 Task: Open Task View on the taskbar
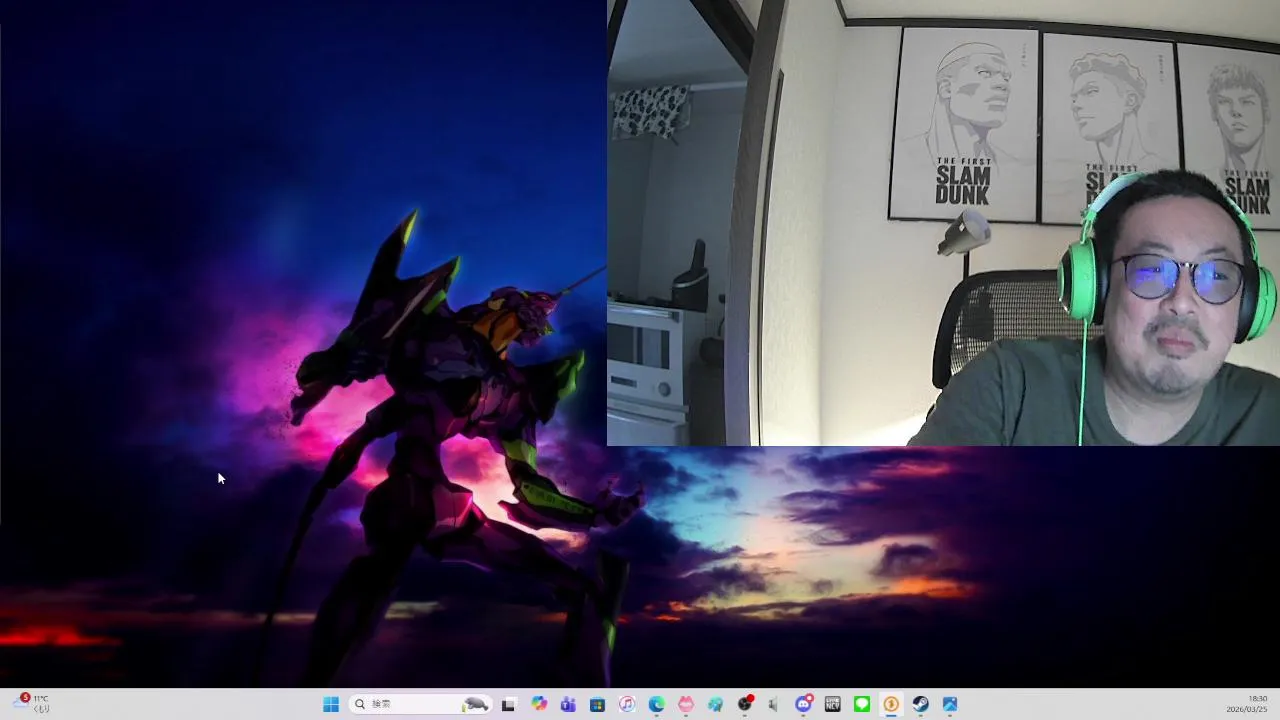(508, 704)
